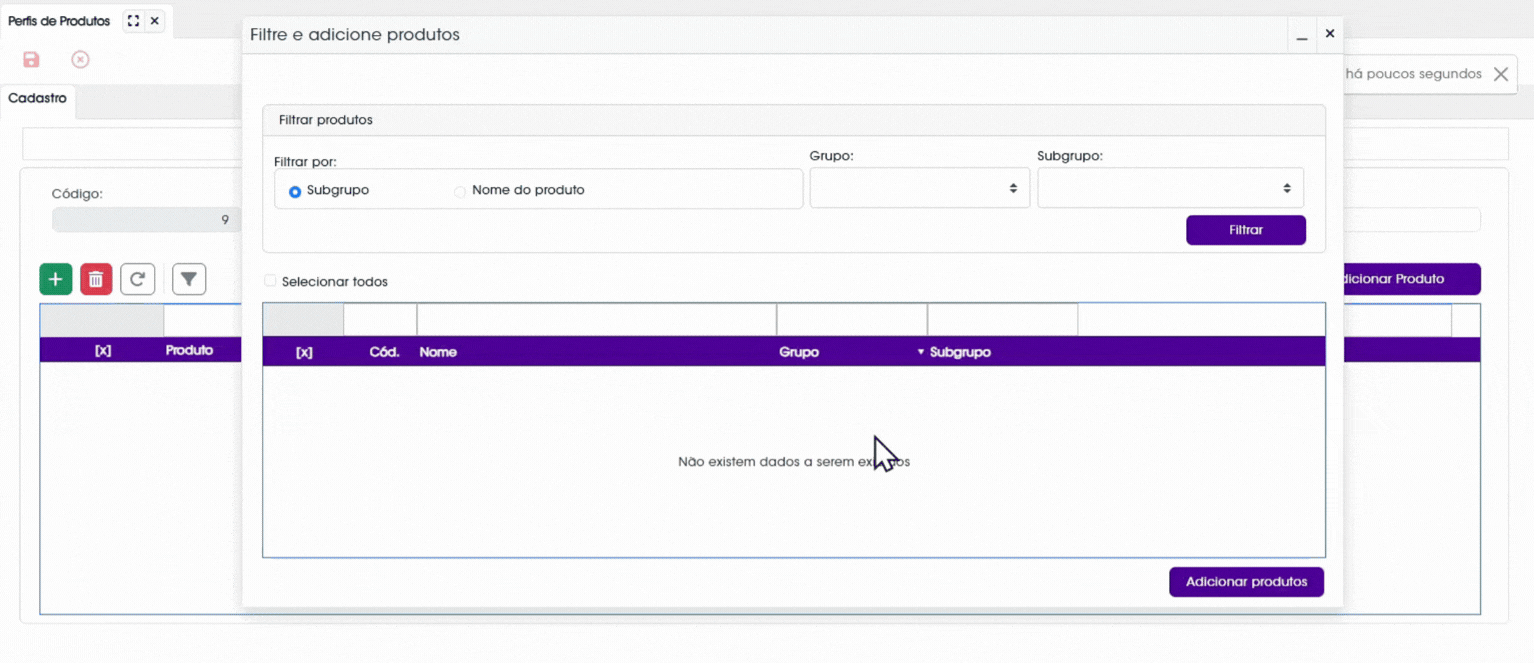The image size is (1534, 663).
Task: Click the cancel circle icon beside save
Action: pos(80,60)
